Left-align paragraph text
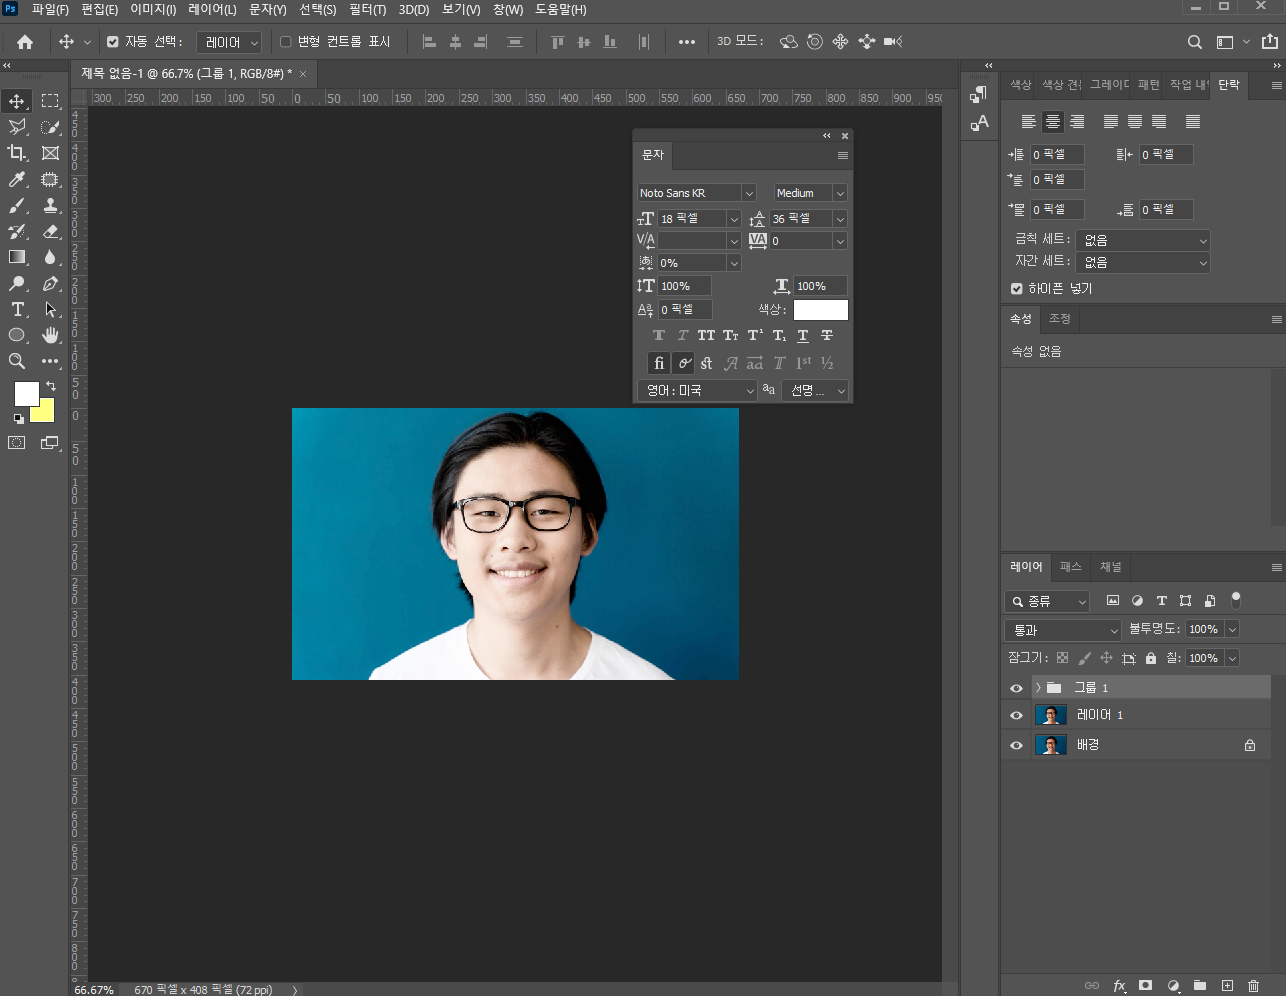The image size is (1286, 996). click(1029, 122)
